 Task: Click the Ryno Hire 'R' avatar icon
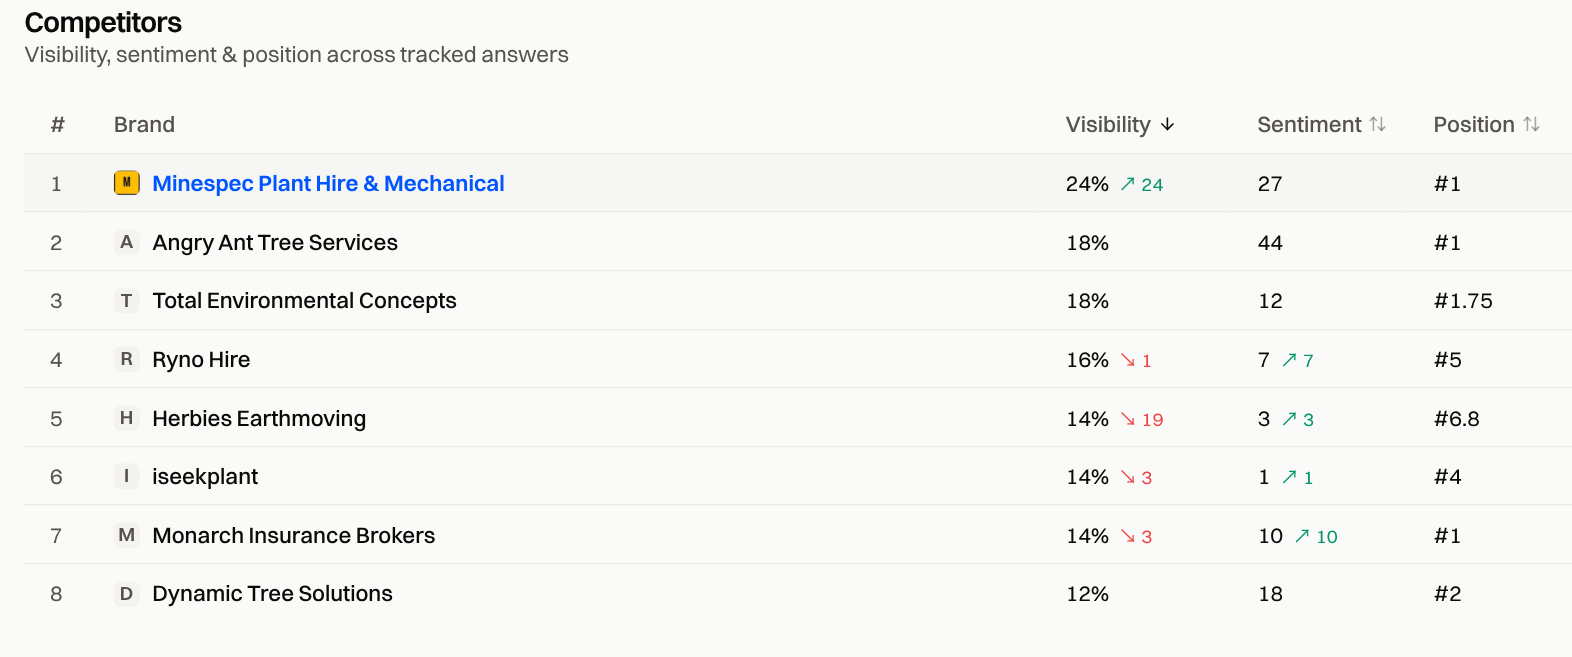[126, 359]
